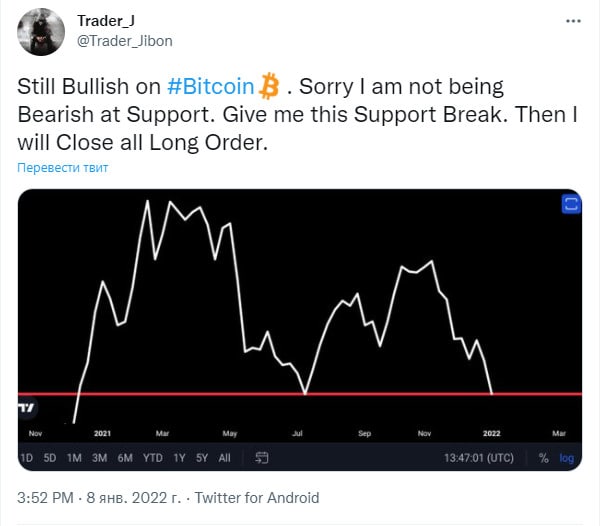Show the All time range
The height and width of the screenshot is (526, 602).
tap(224, 458)
